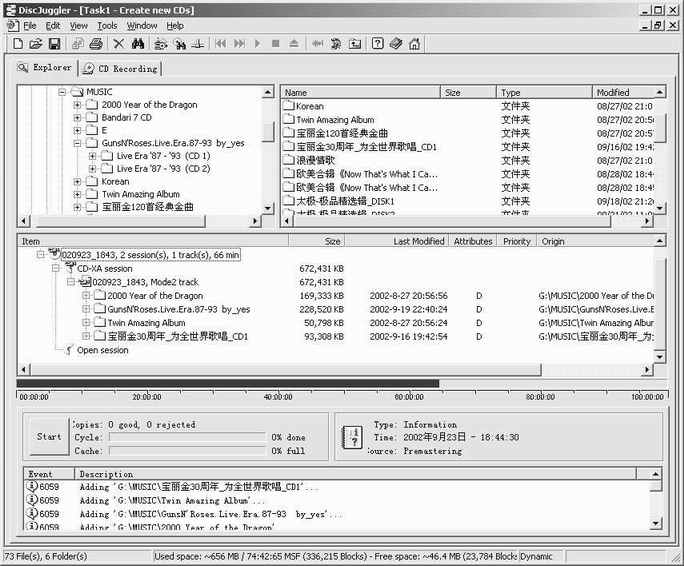684x566 pixels.
Task: Expand the Korean folder in the tree
Action: tap(77, 181)
